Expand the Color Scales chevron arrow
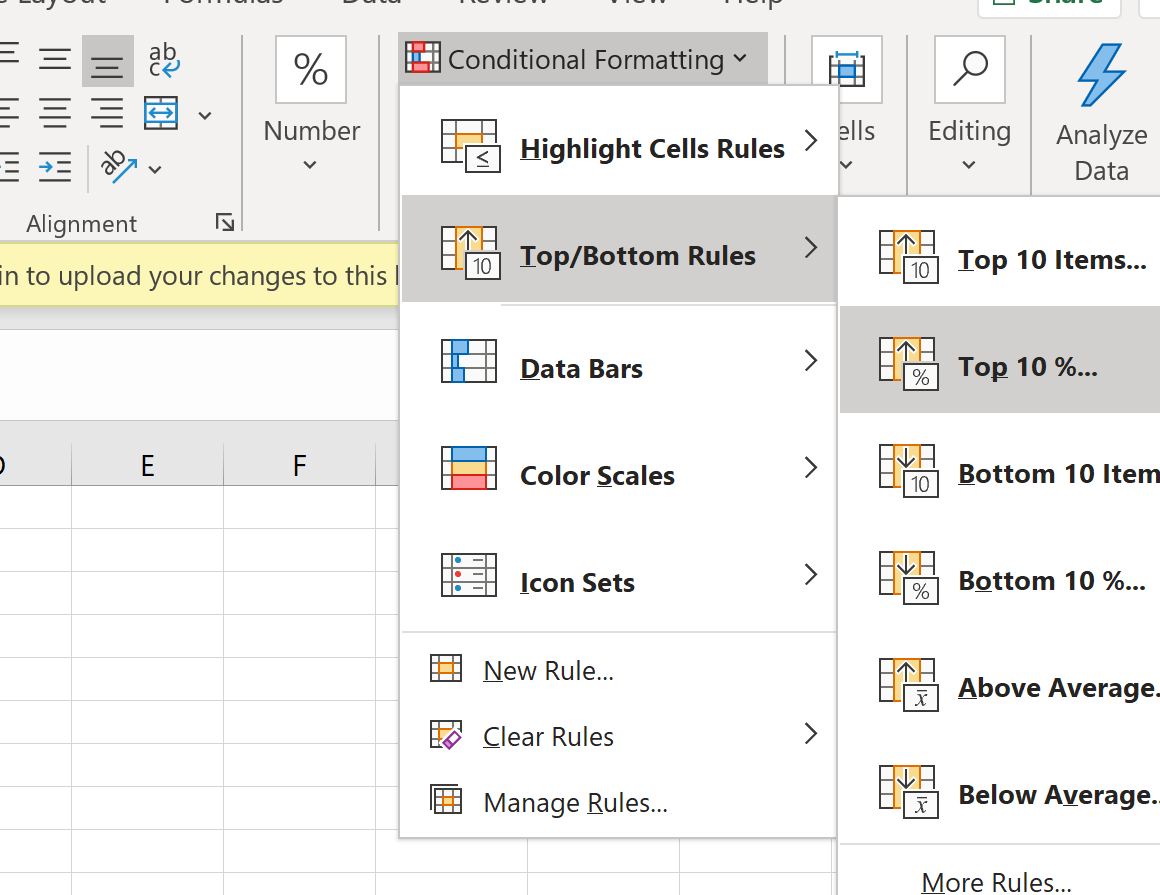This screenshot has height=895, width=1160. tap(811, 467)
